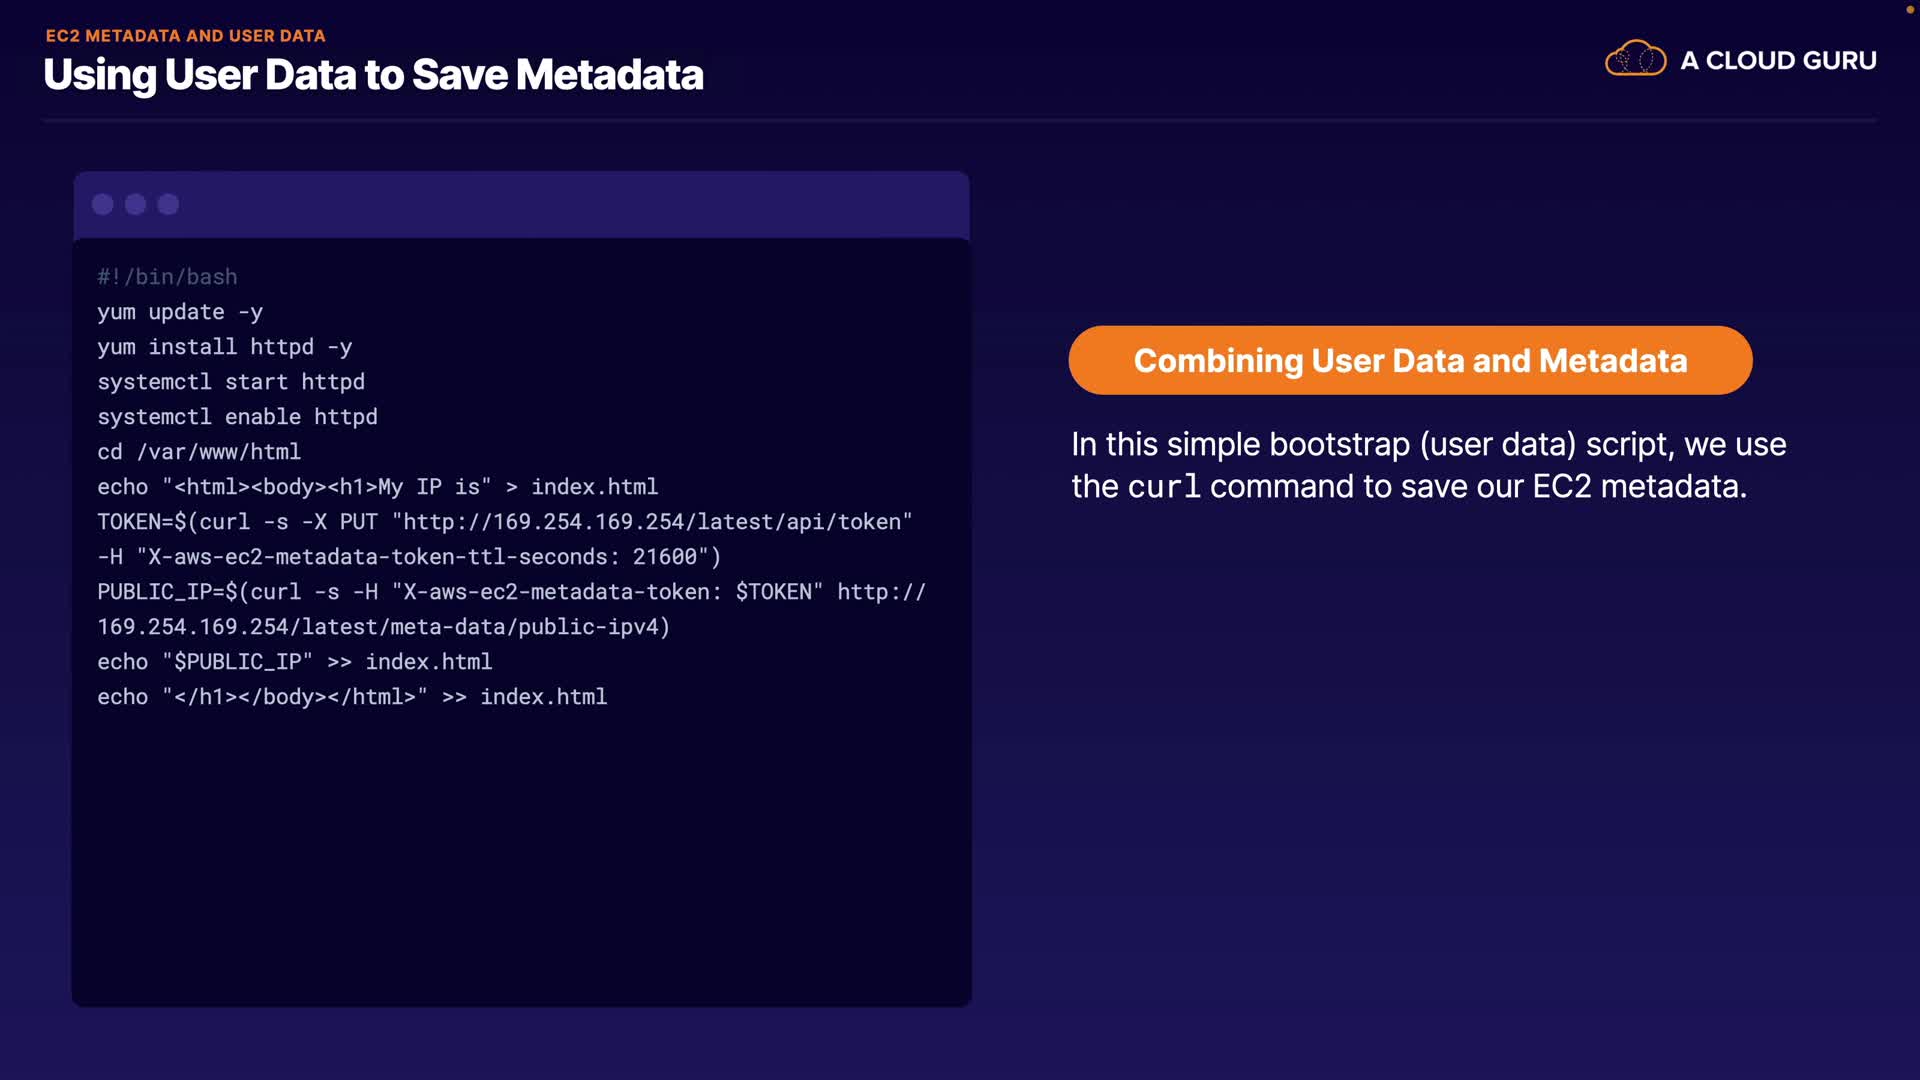The height and width of the screenshot is (1080, 1920).
Task: Click the yum update -y code line
Action: point(180,312)
